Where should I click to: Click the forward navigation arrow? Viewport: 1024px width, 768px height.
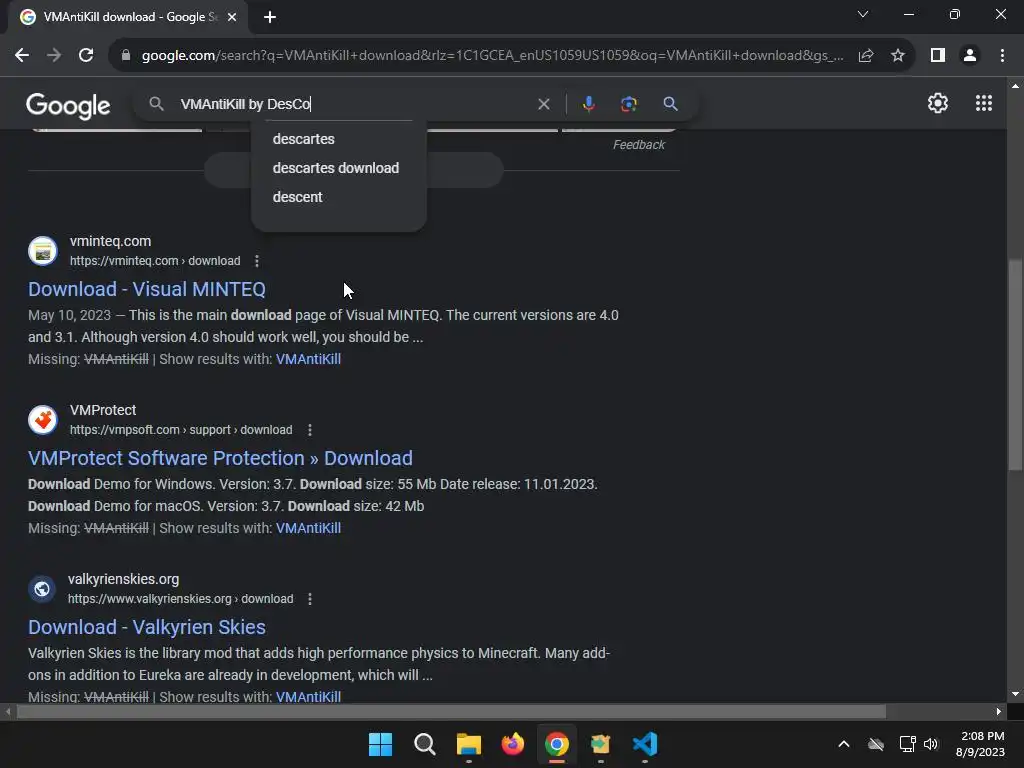point(54,56)
